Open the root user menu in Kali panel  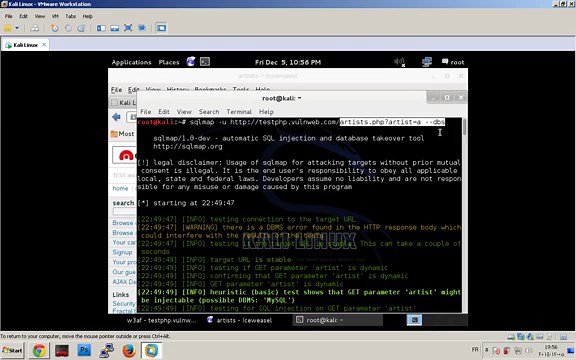pyautogui.click(x=453, y=62)
